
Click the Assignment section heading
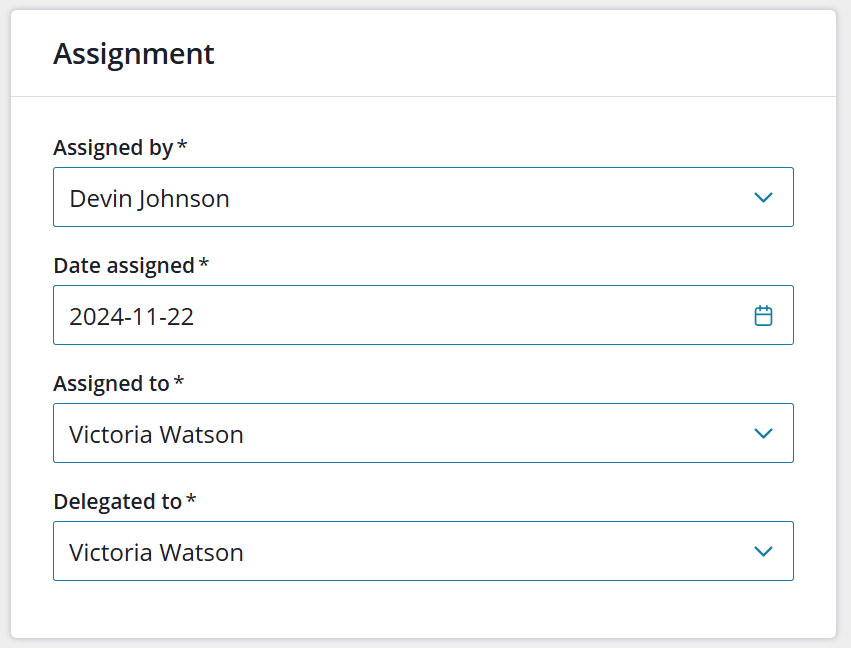pyautogui.click(x=134, y=54)
